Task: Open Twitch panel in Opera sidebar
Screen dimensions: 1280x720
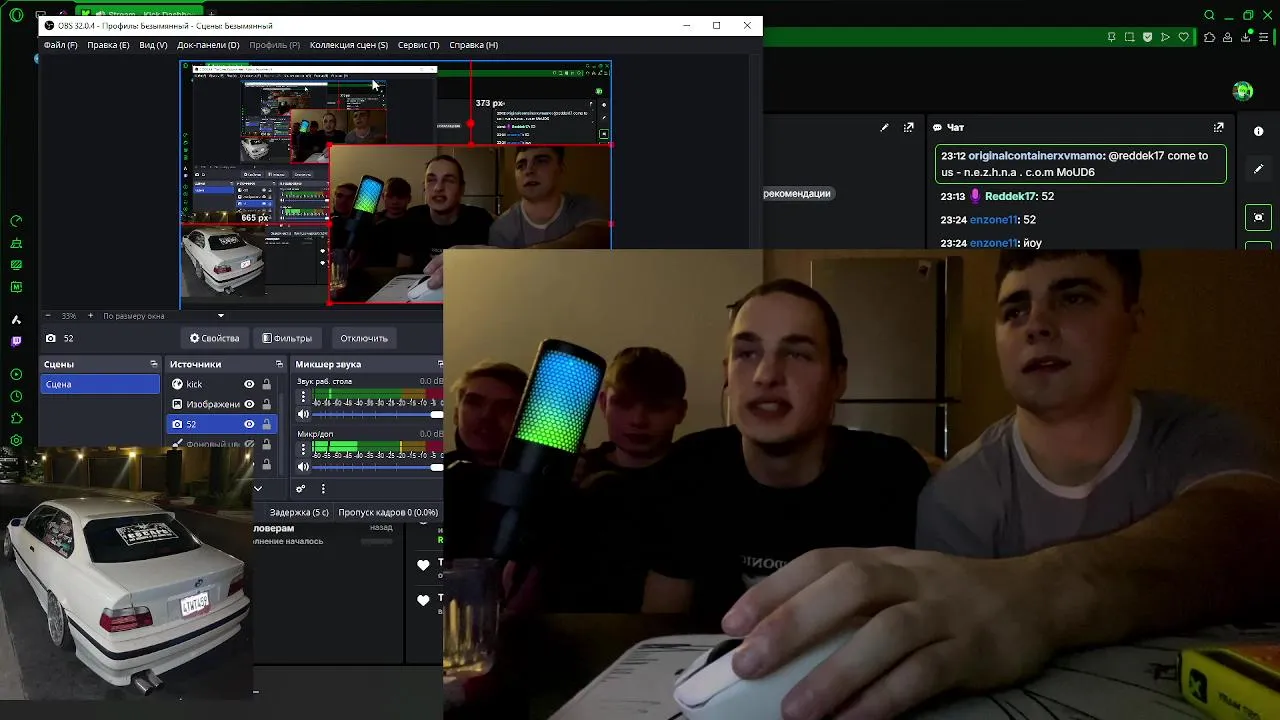Action: [16, 342]
